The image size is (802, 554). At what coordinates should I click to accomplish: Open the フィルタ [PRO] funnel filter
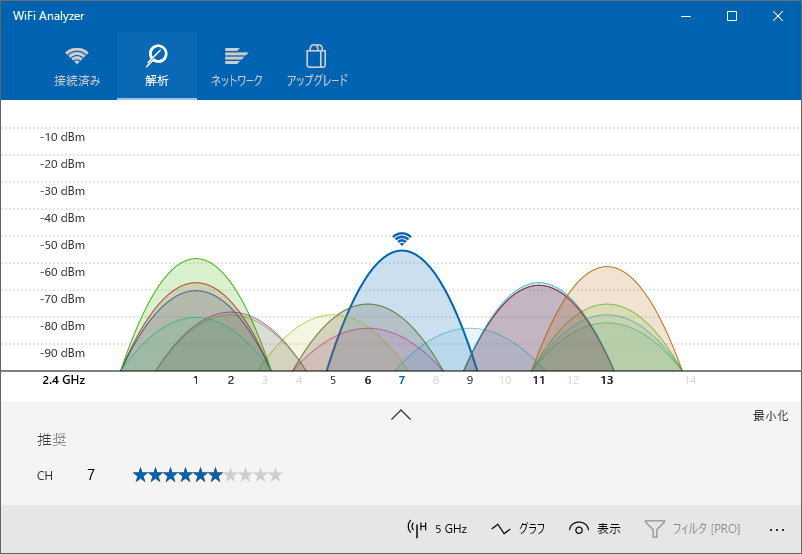point(692,528)
